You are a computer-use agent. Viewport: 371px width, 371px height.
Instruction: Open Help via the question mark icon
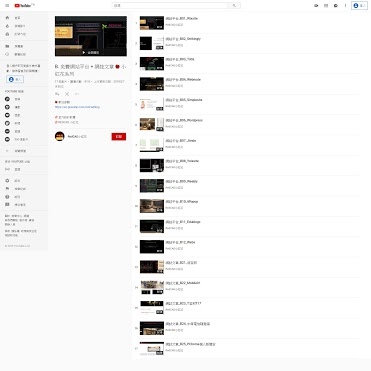7,197
